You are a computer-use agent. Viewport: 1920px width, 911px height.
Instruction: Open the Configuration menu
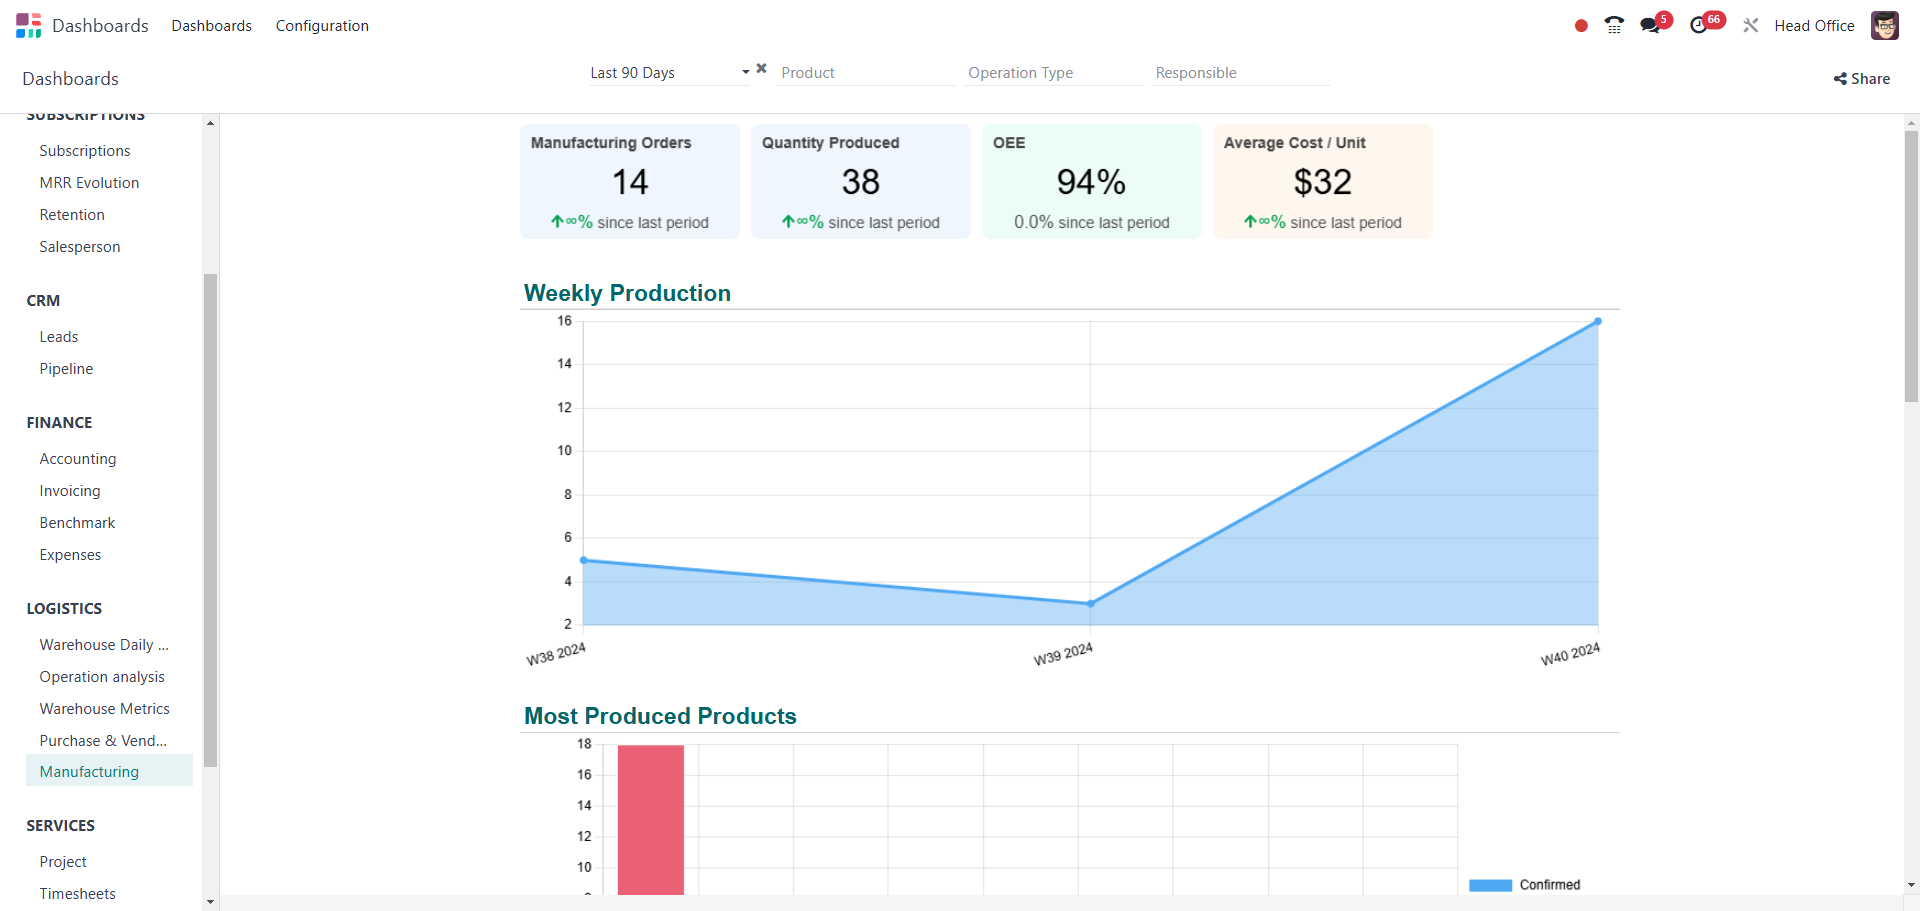point(322,25)
